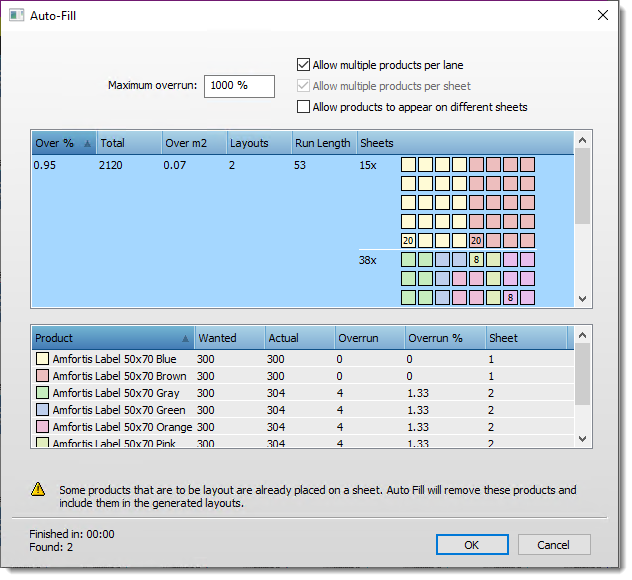632x580 pixels.
Task: Sort by the Over % column header
Action: click(x=64, y=143)
